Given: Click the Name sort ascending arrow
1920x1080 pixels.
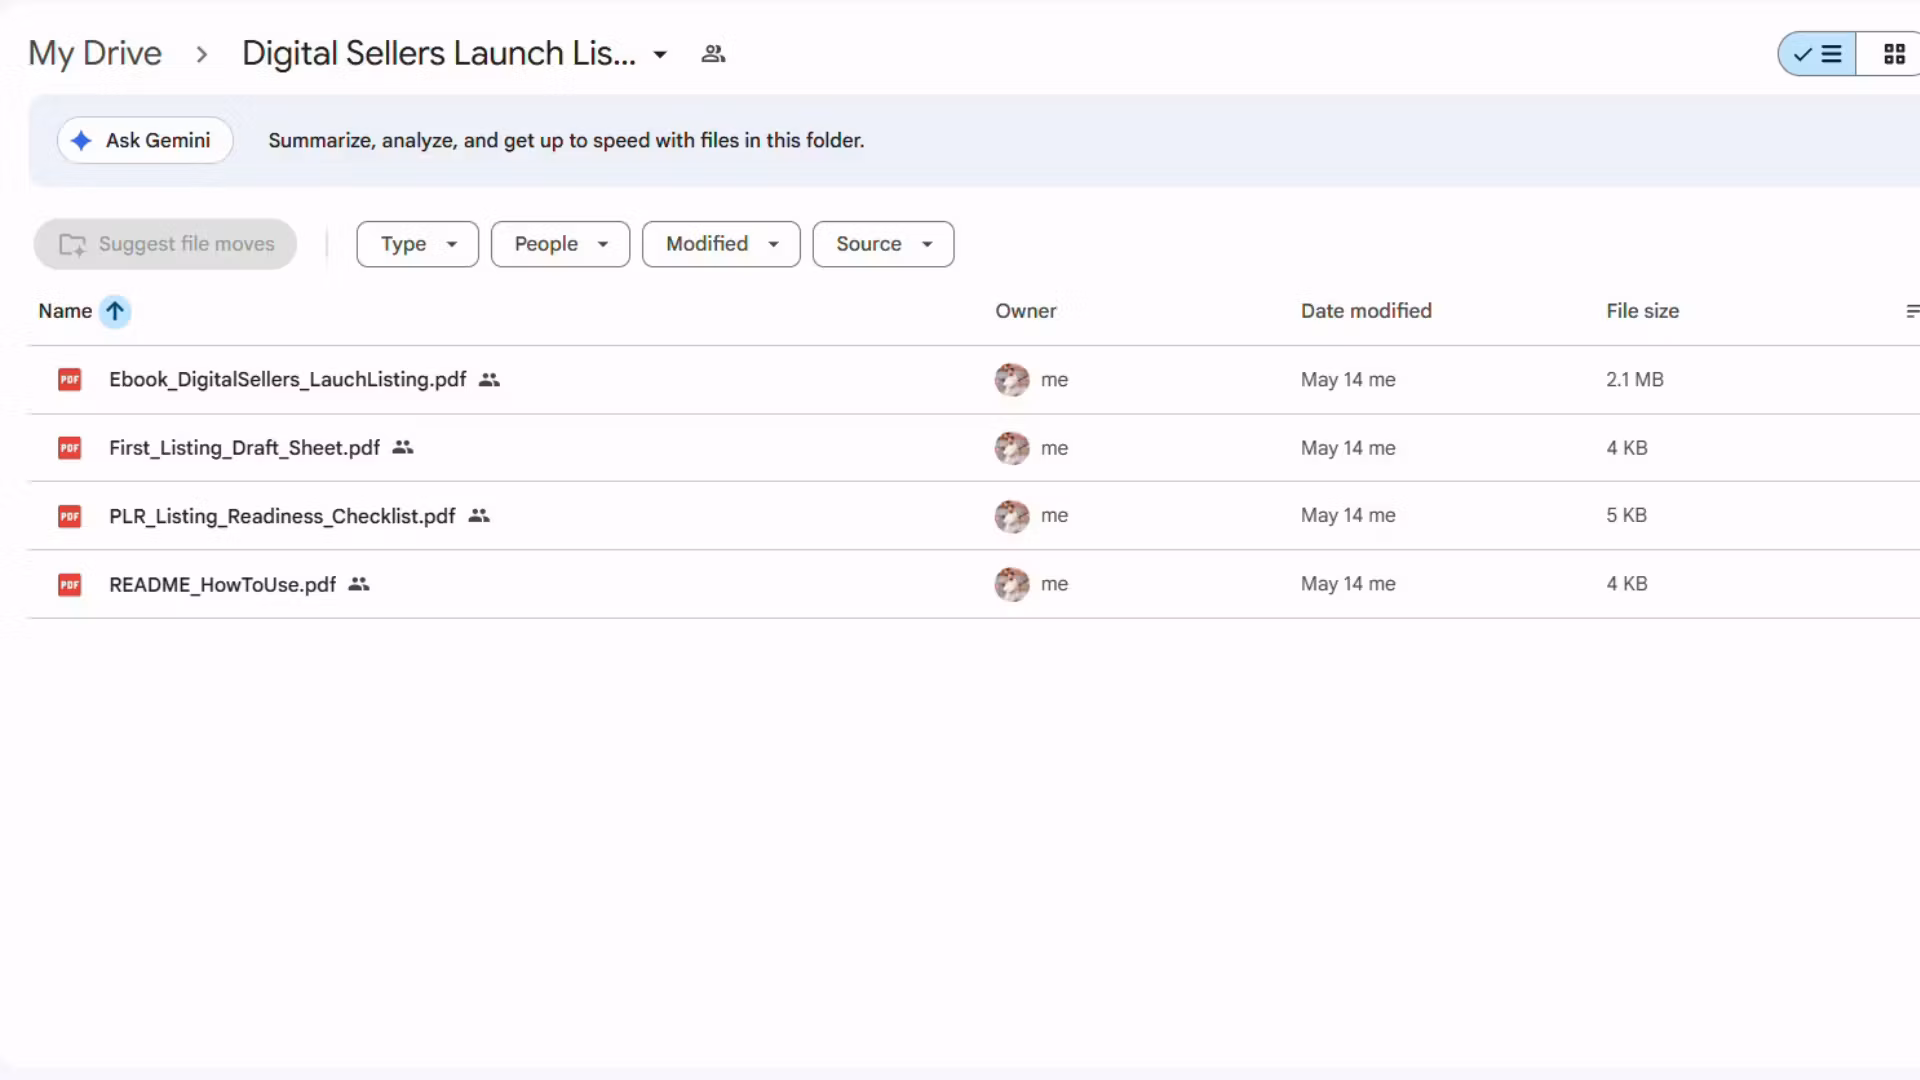Looking at the screenshot, I should click(x=115, y=312).
